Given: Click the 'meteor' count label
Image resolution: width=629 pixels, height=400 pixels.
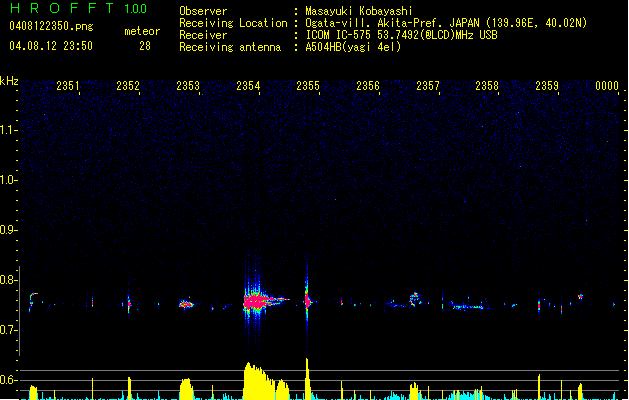Looking at the screenshot, I should point(142,31).
